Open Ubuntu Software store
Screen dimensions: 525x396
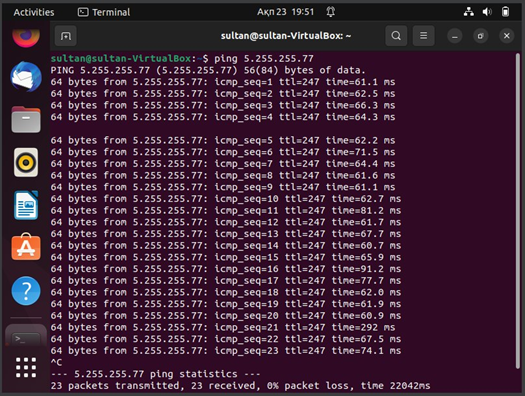point(26,247)
